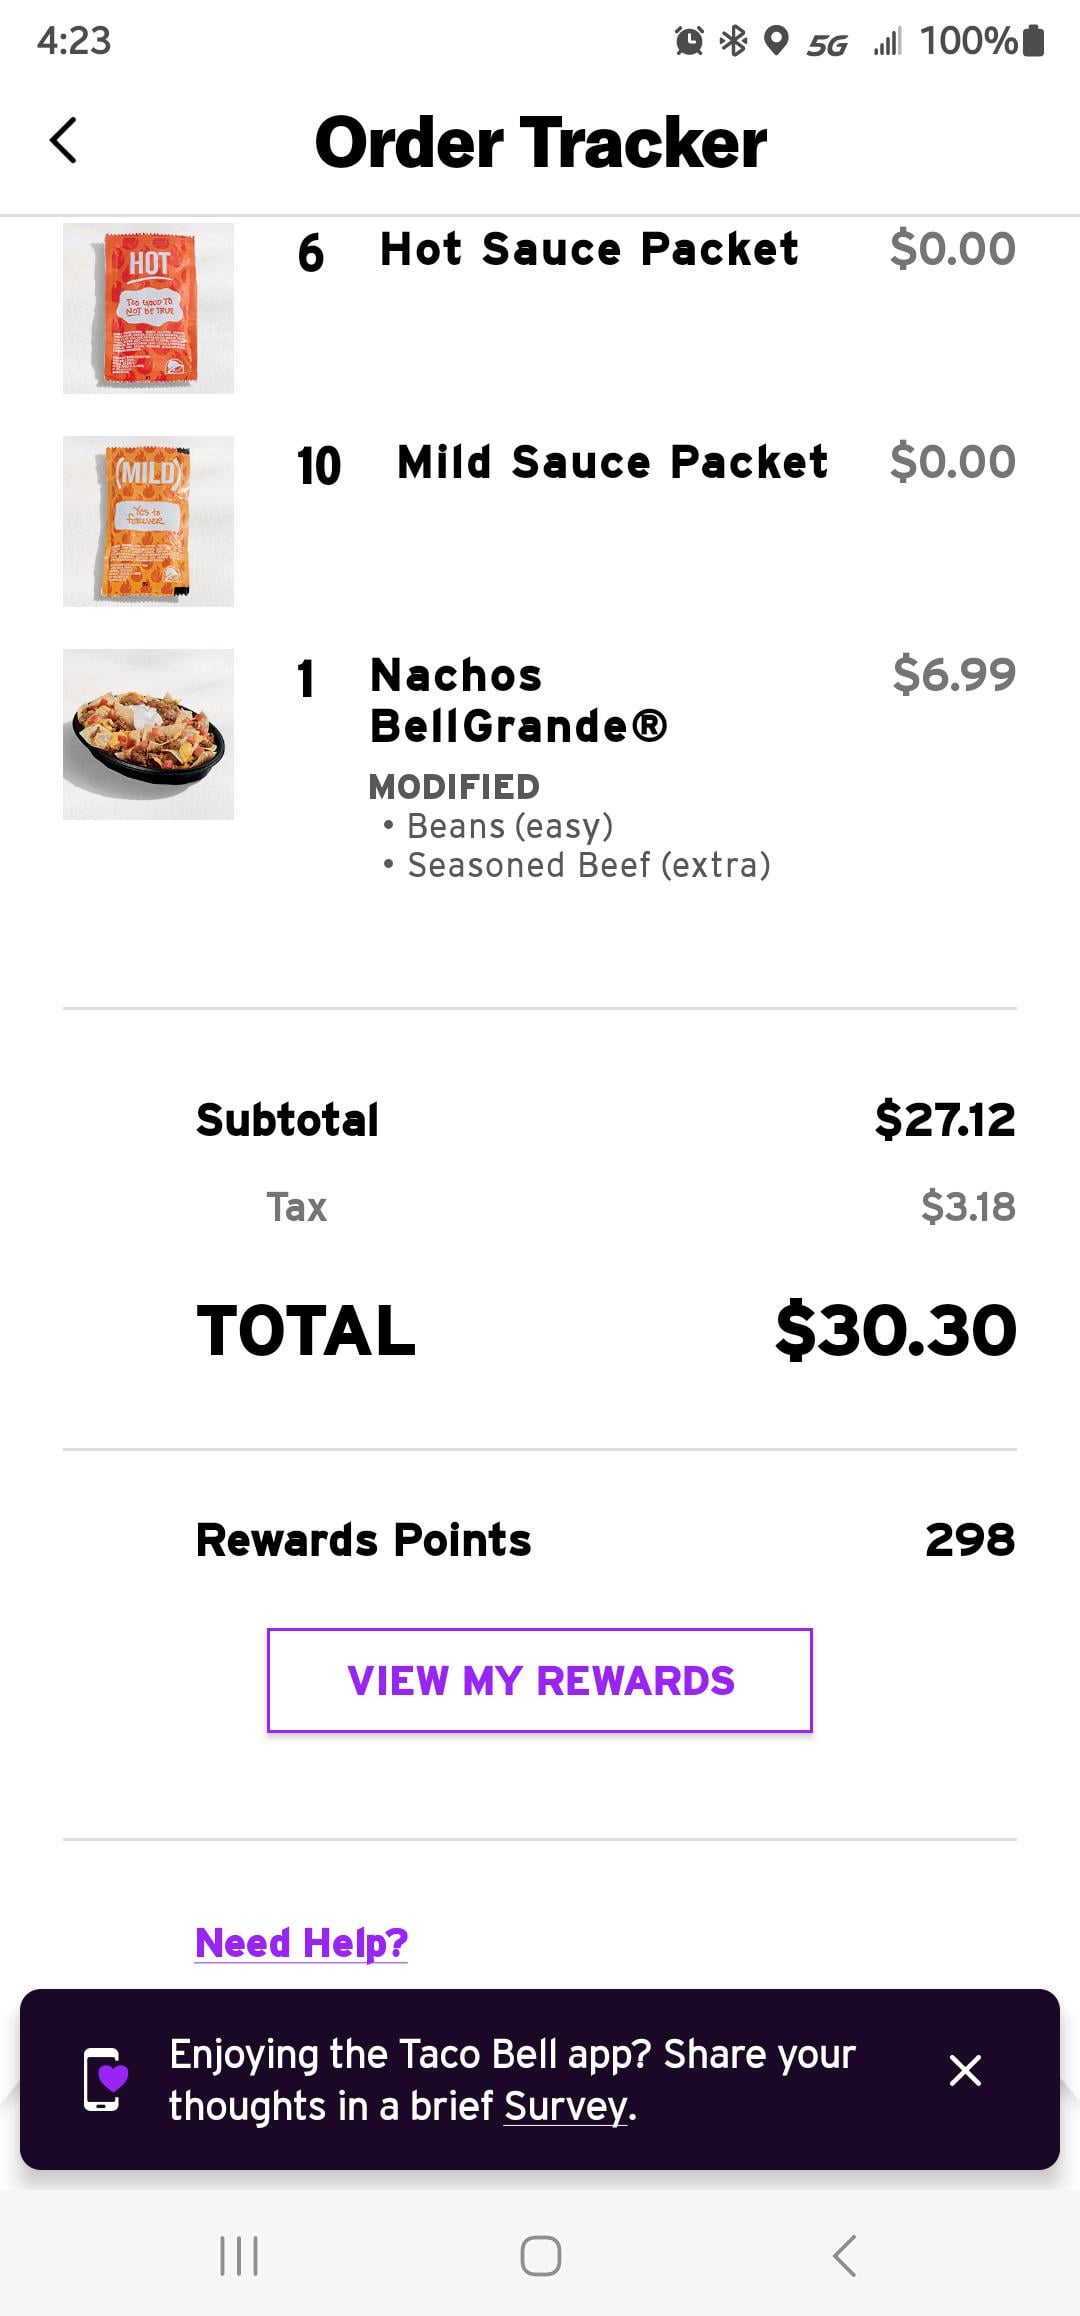This screenshot has height=2316, width=1080.
Task: Tap the Mild Sauce Packet image
Action: coord(148,521)
